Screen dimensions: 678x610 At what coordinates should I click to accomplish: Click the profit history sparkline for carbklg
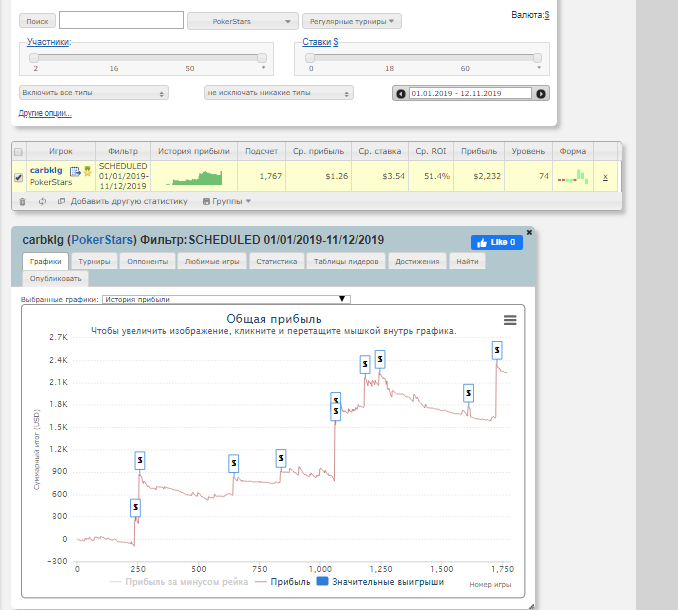(194, 178)
